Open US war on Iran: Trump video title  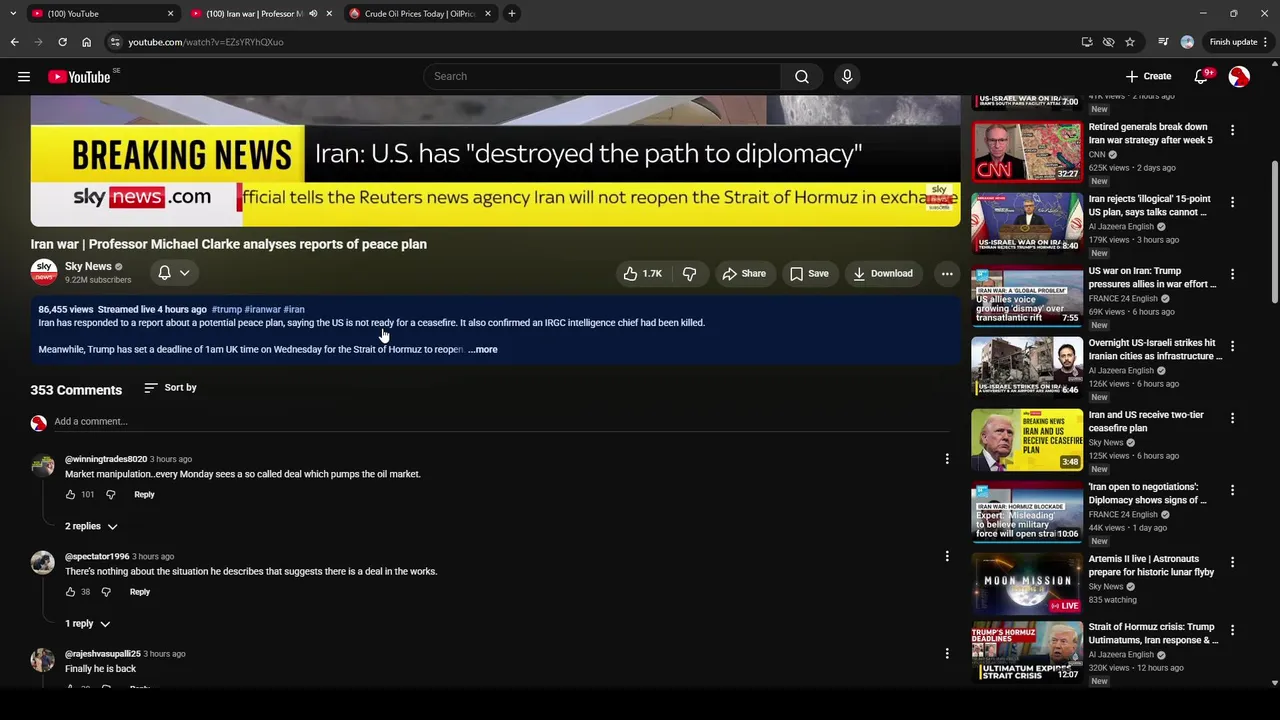coord(1152,277)
